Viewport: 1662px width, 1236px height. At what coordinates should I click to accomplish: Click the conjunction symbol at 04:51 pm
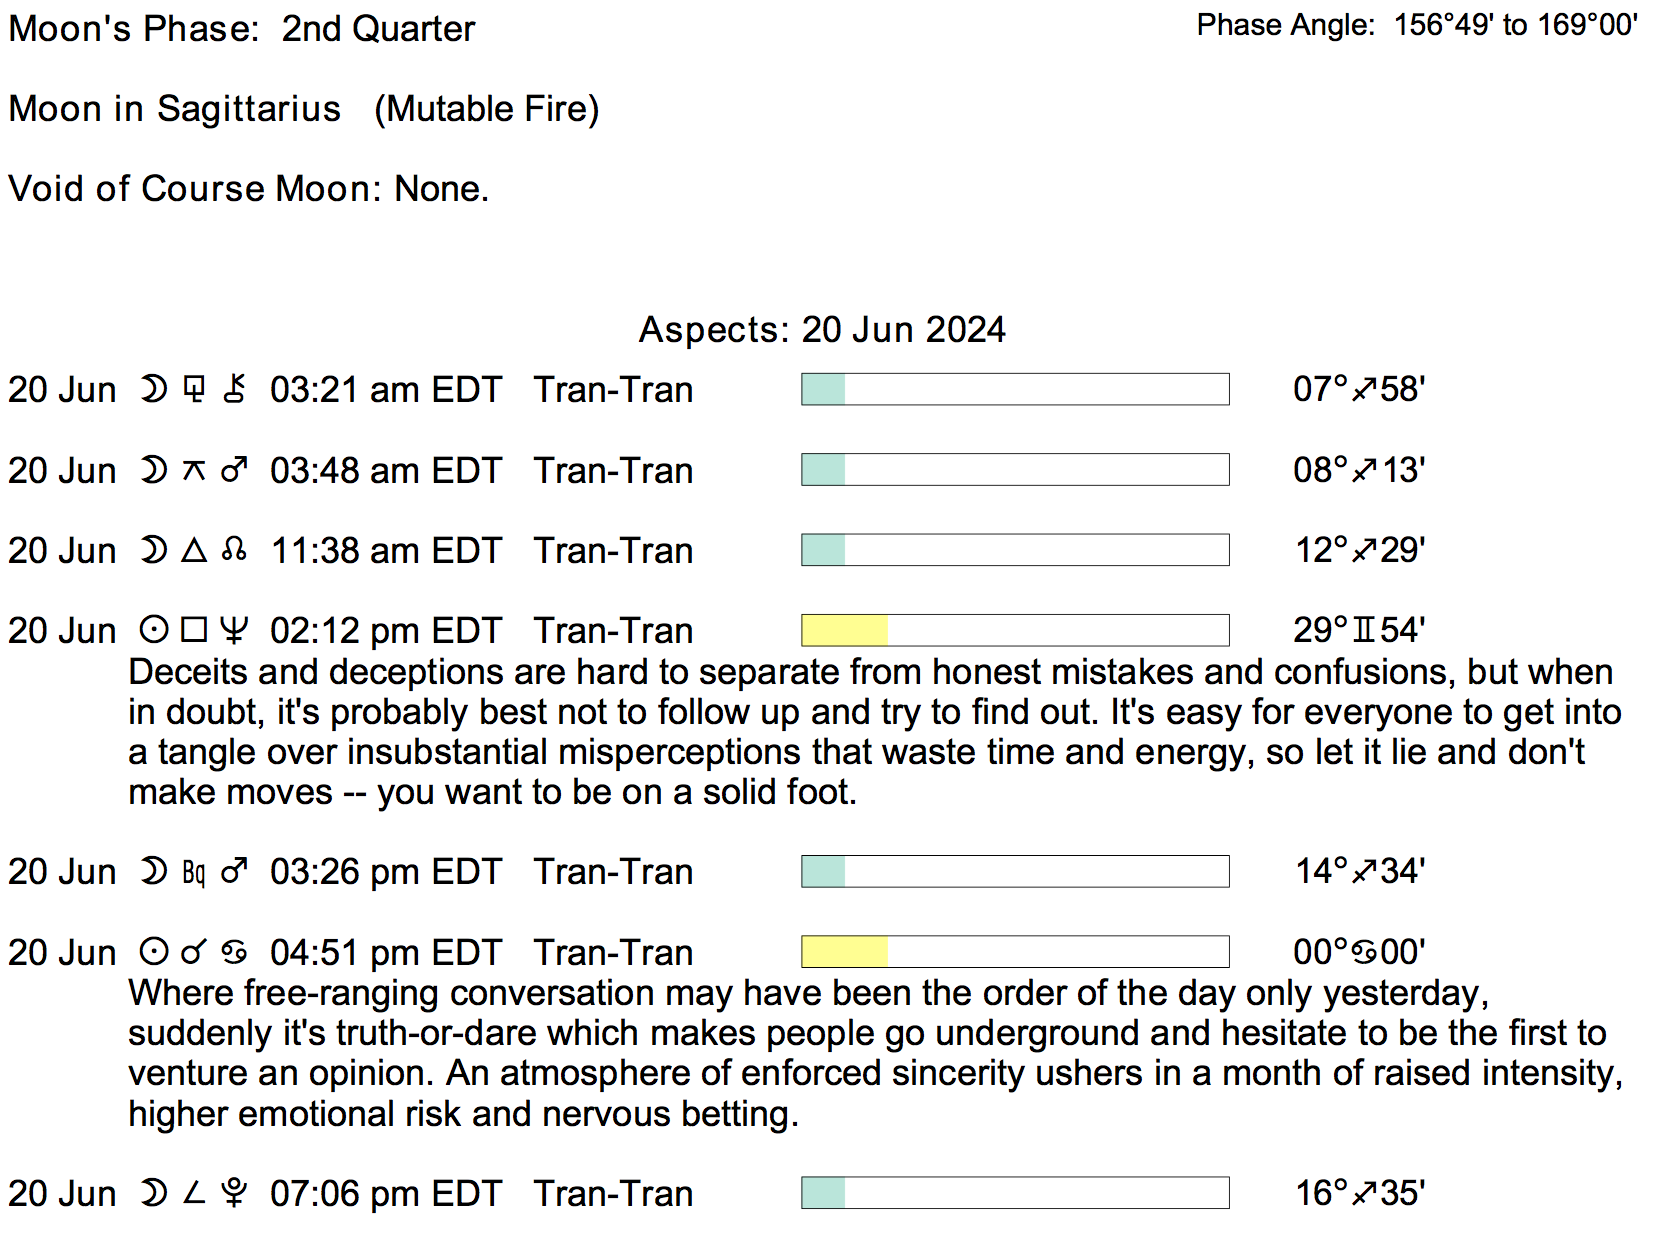194,952
